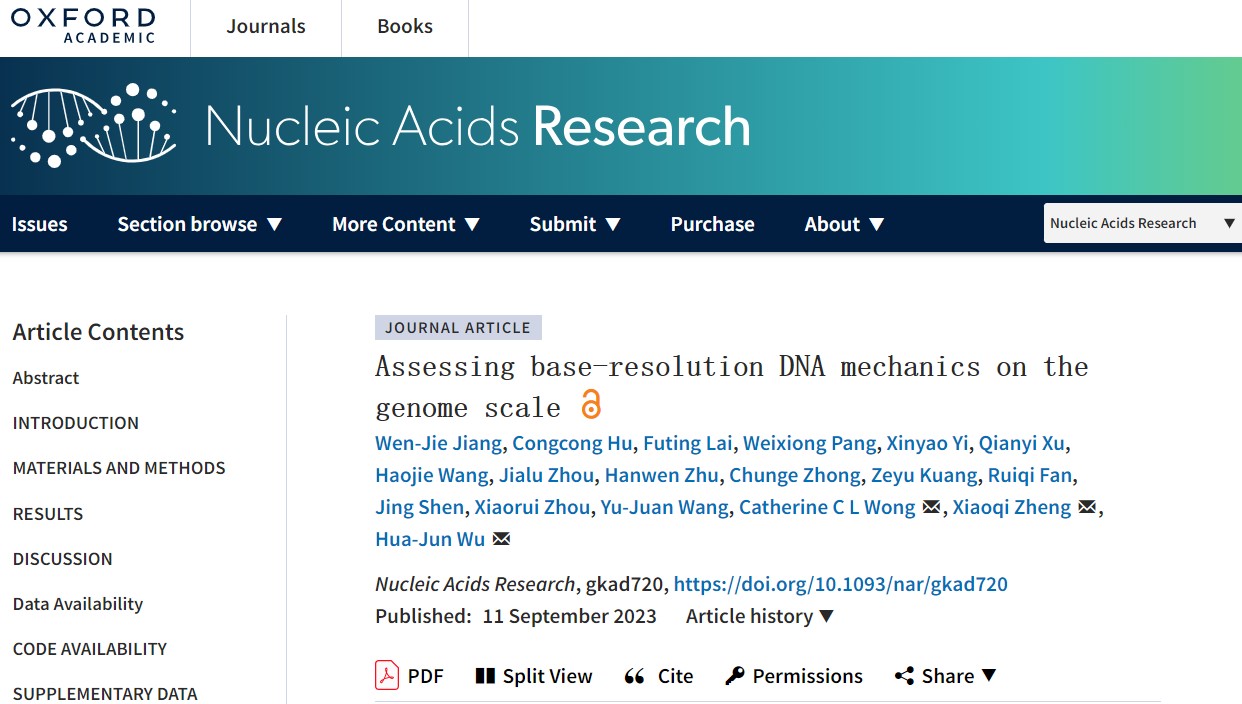Open Split View layout icon

[x=485, y=676]
